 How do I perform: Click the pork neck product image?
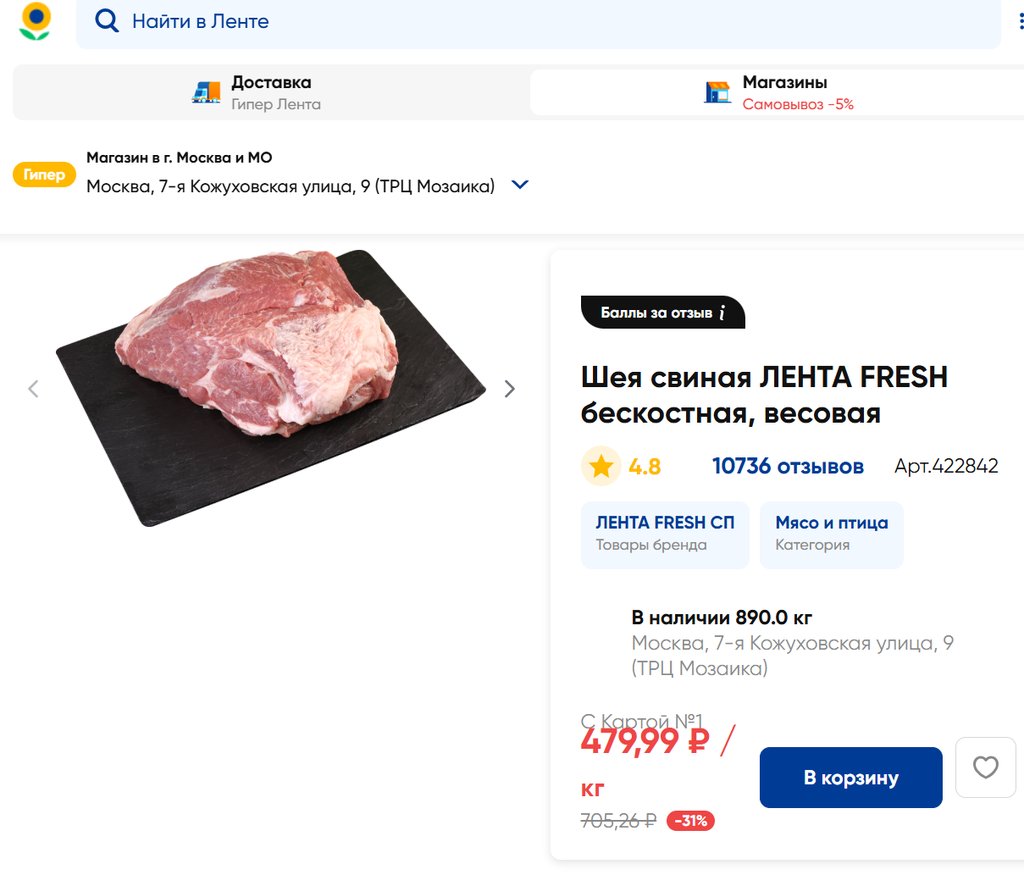click(268, 385)
